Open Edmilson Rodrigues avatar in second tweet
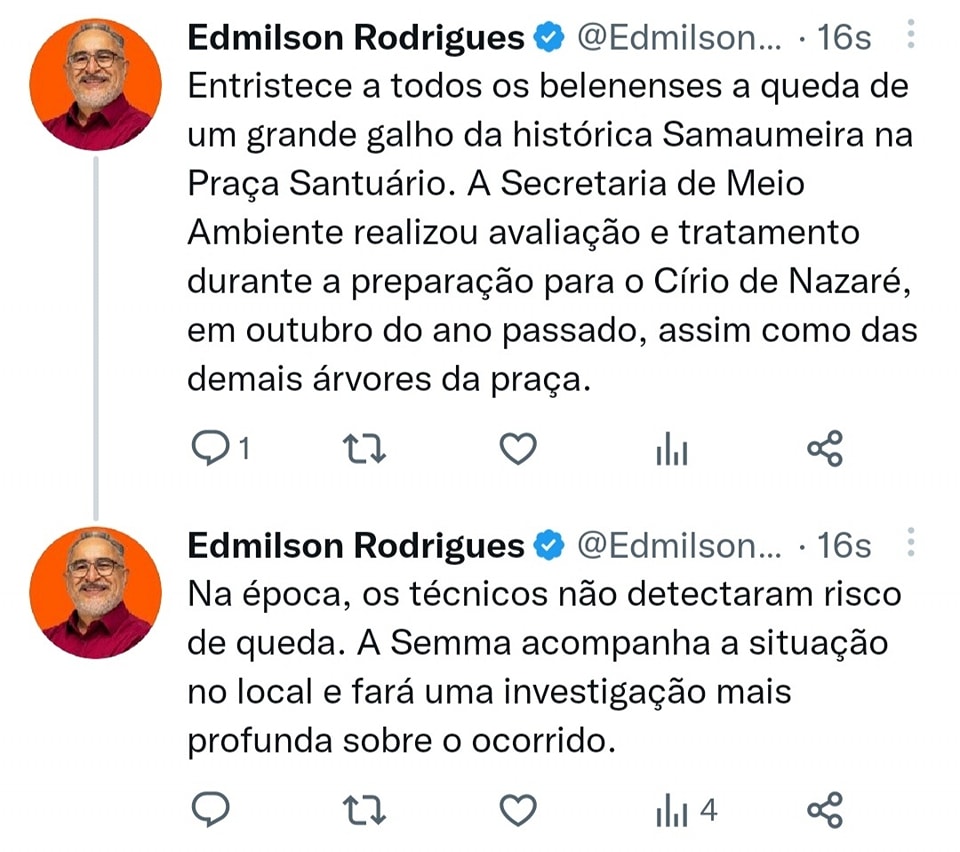Image resolution: width=960 pixels, height=852 pixels. click(x=96, y=590)
